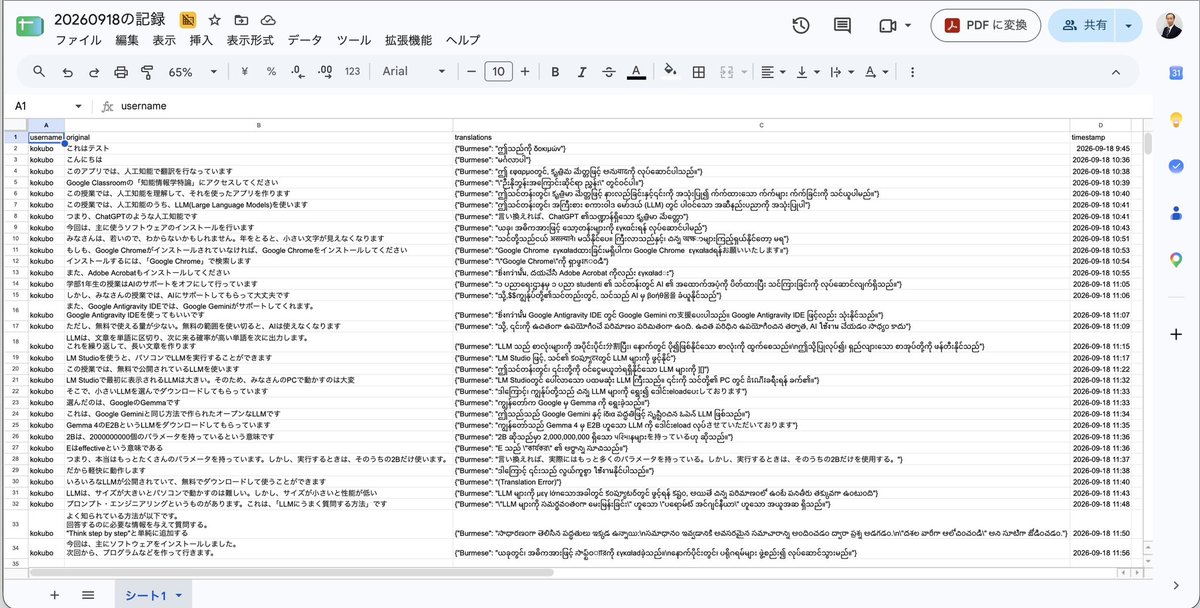Open the Arial font dropdown
Screen dimensions: 1200x608
[415, 71]
